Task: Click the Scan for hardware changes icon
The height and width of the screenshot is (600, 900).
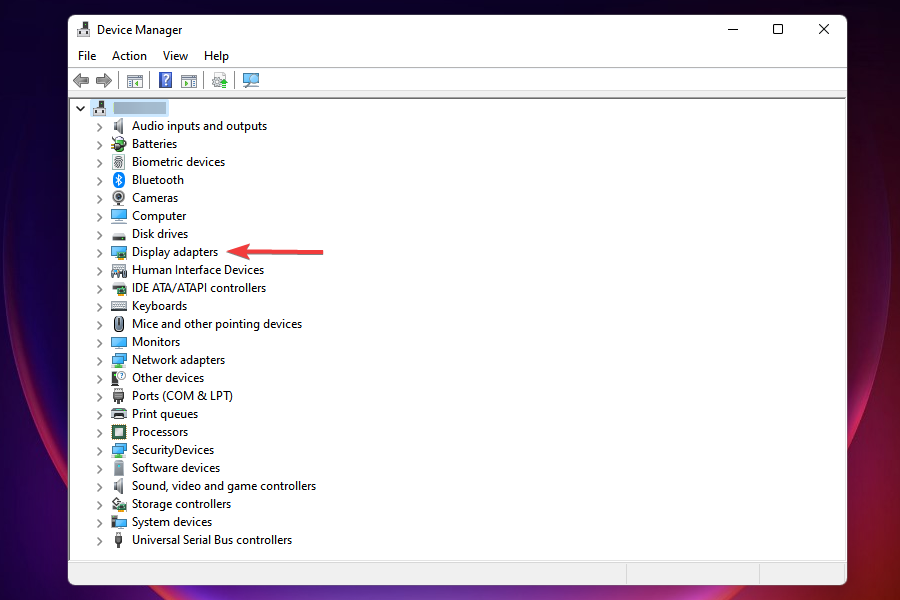Action: pyautogui.click(x=251, y=80)
